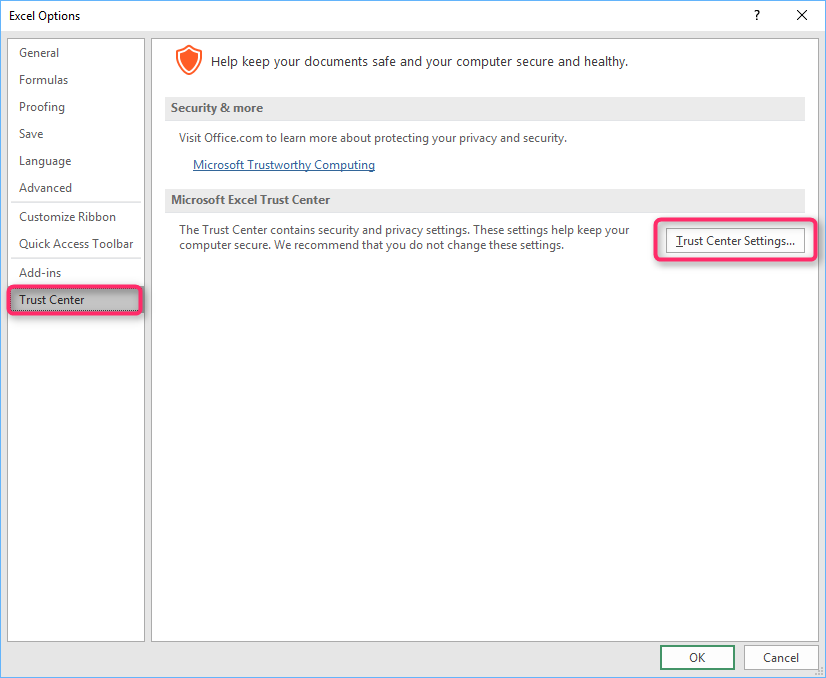The height and width of the screenshot is (678, 826).
Task: Open Quick Access Toolbar settings
Action: point(75,243)
